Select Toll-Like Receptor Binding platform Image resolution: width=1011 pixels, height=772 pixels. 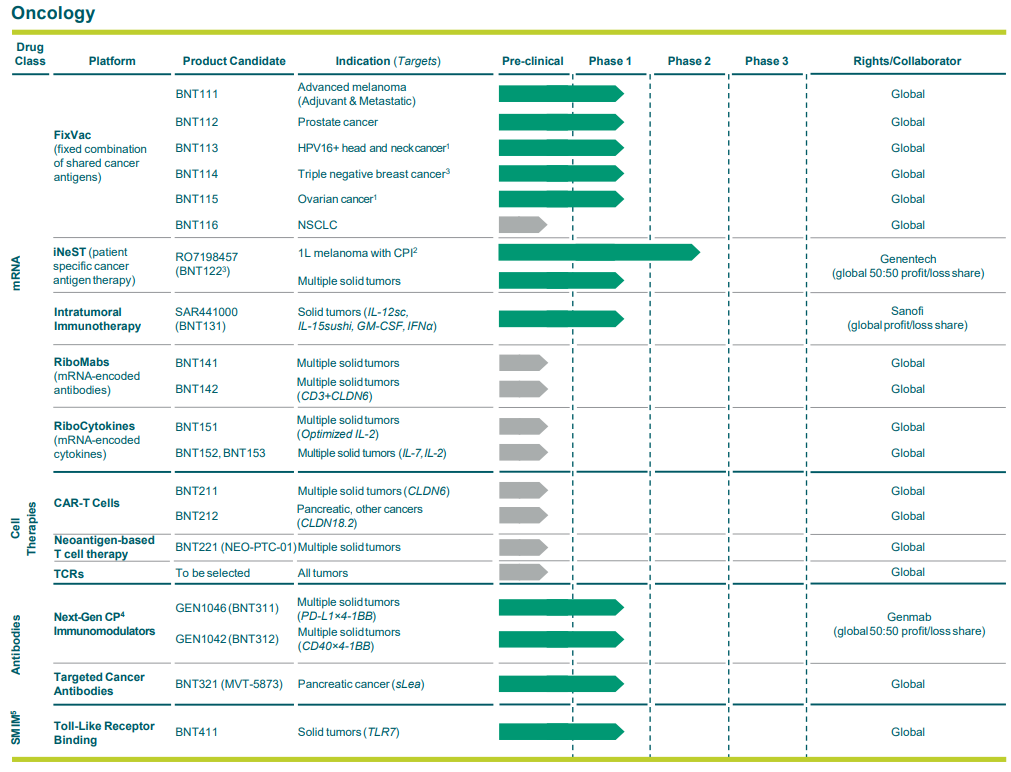click(104, 733)
